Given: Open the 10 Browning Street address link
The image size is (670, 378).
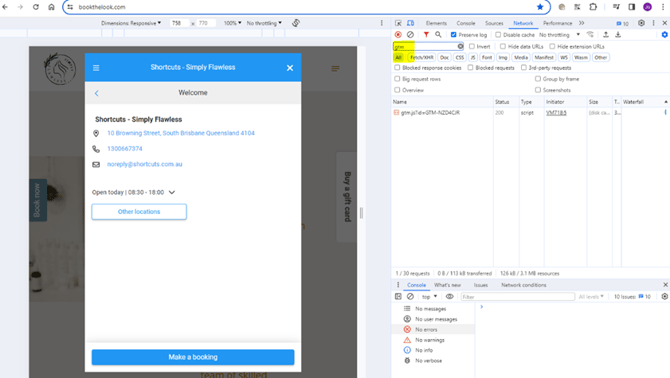Looking at the screenshot, I should tap(181, 133).
